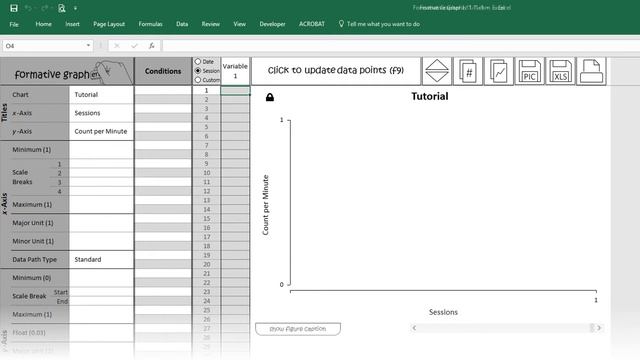This screenshot has height=360, width=640.
Task: Select the Date radio button
Action: (x=198, y=62)
